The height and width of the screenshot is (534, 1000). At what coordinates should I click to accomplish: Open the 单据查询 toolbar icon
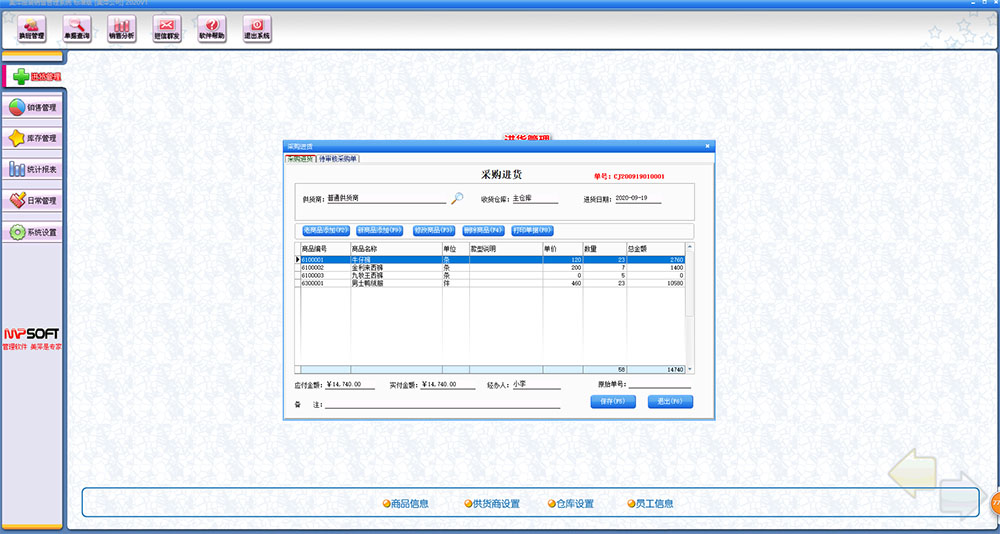click(77, 28)
